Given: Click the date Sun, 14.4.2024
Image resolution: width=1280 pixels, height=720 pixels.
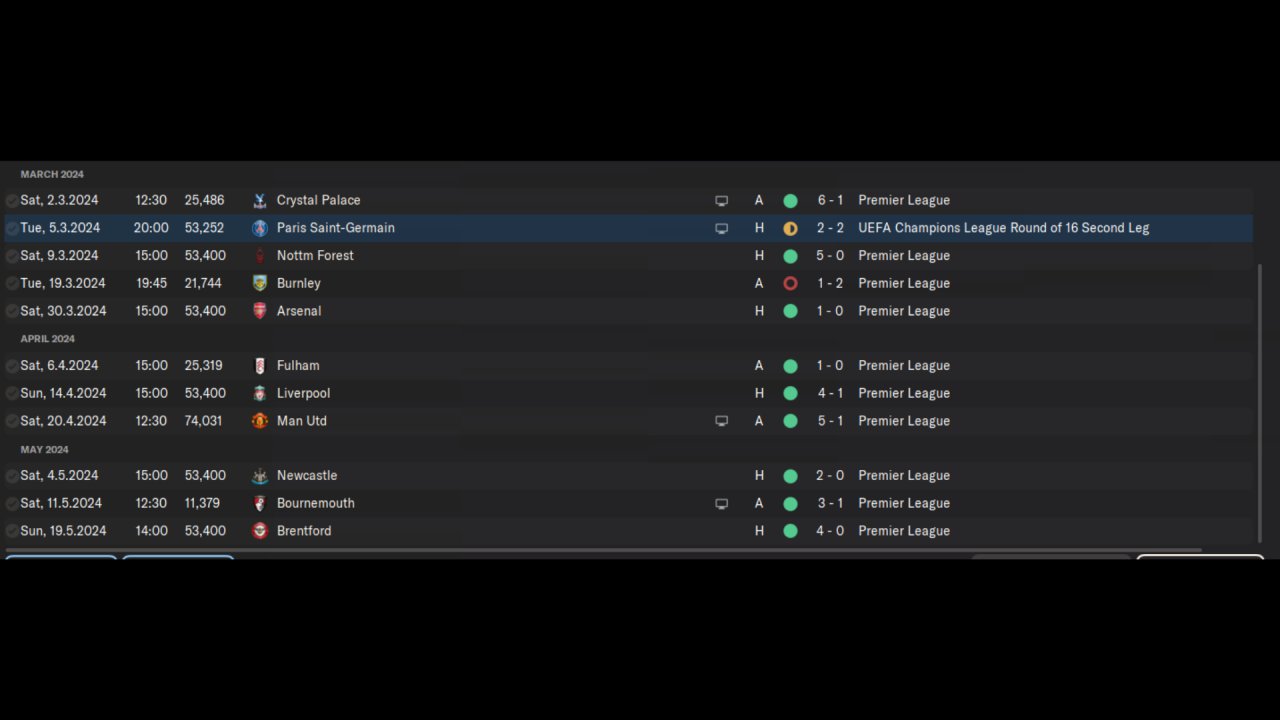Looking at the screenshot, I should pyautogui.click(x=63, y=393).
